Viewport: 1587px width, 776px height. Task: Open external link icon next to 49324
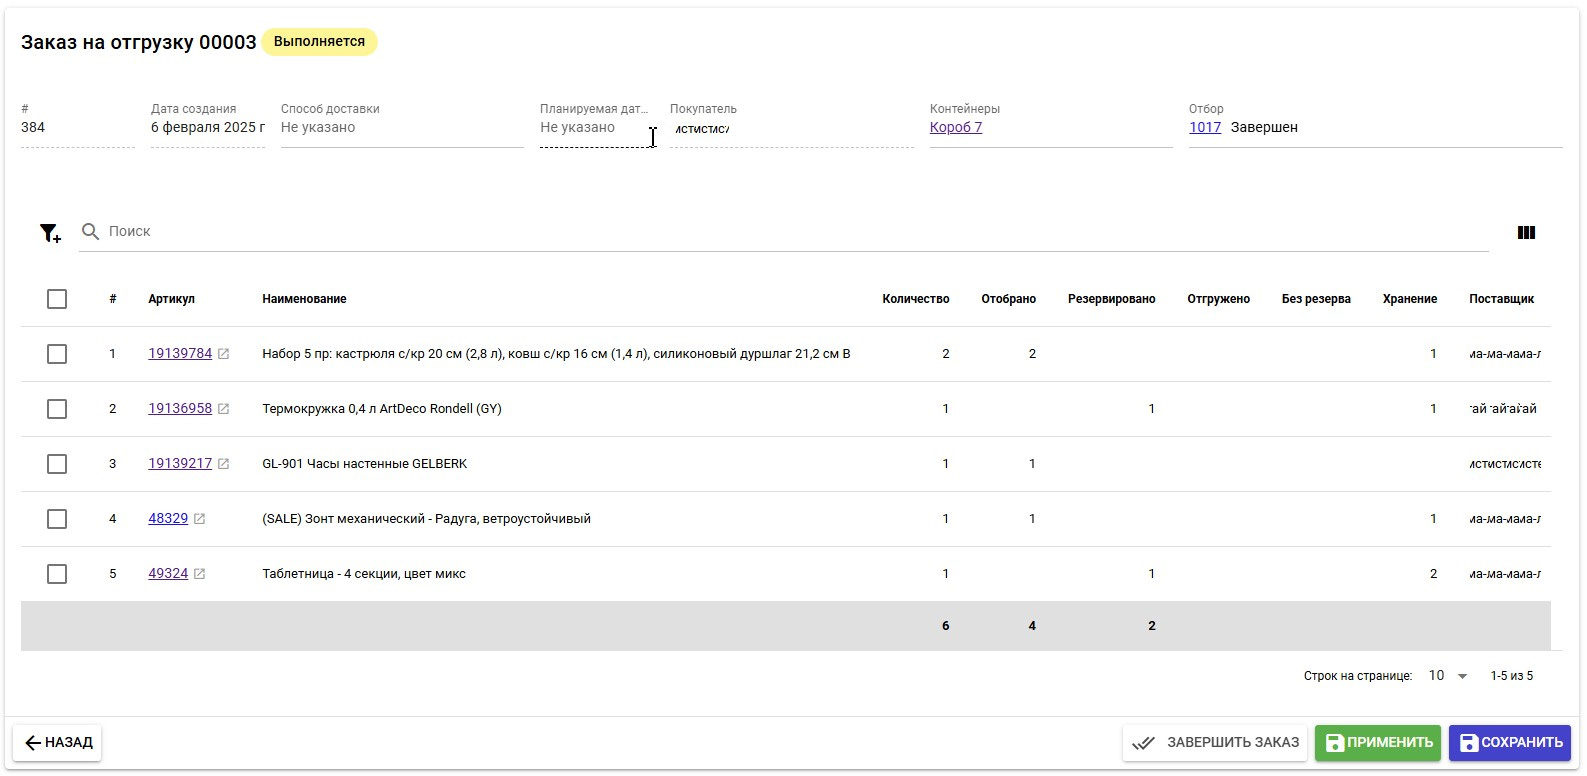pos(200,574)
